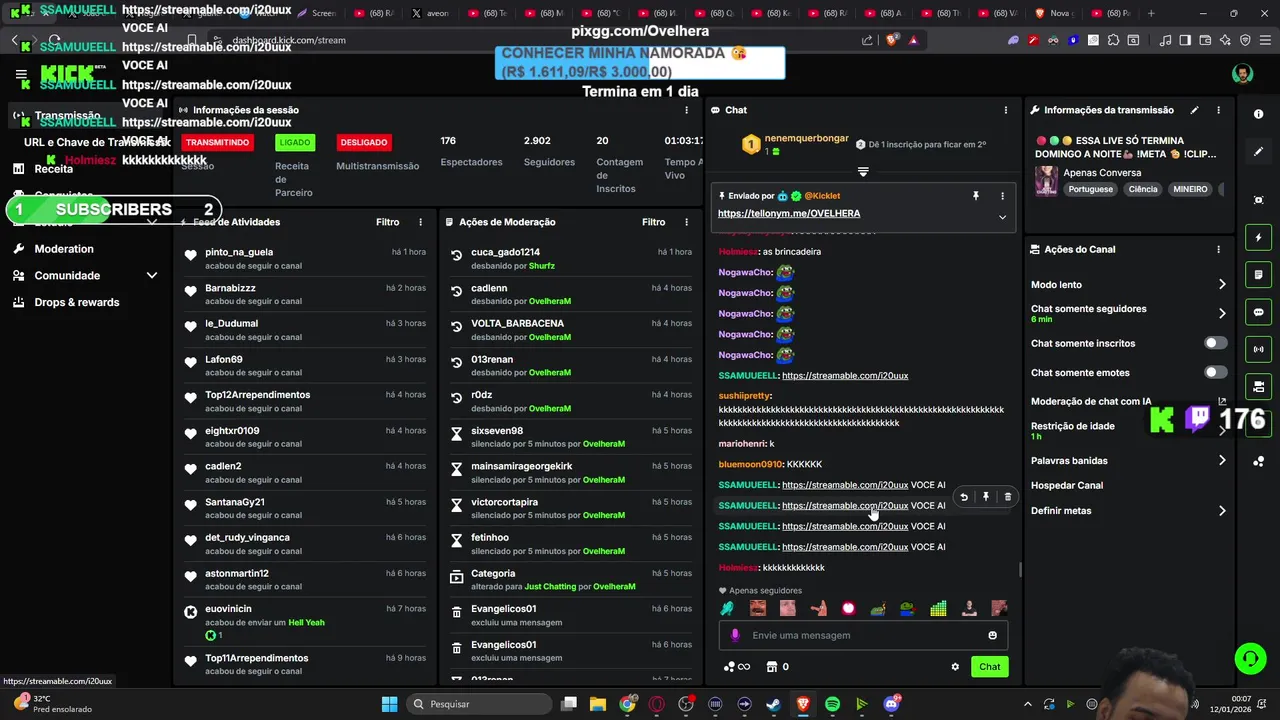The image size is (1280, 720).
Task: Toggle Chat somente emotes switch
Action: click(x=1215, y=372)
